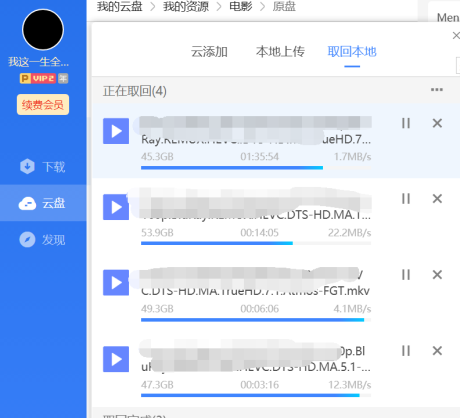460x418 pixels.
Task: Click the 续费会员 renew button
Action: (x=43, y=105)
